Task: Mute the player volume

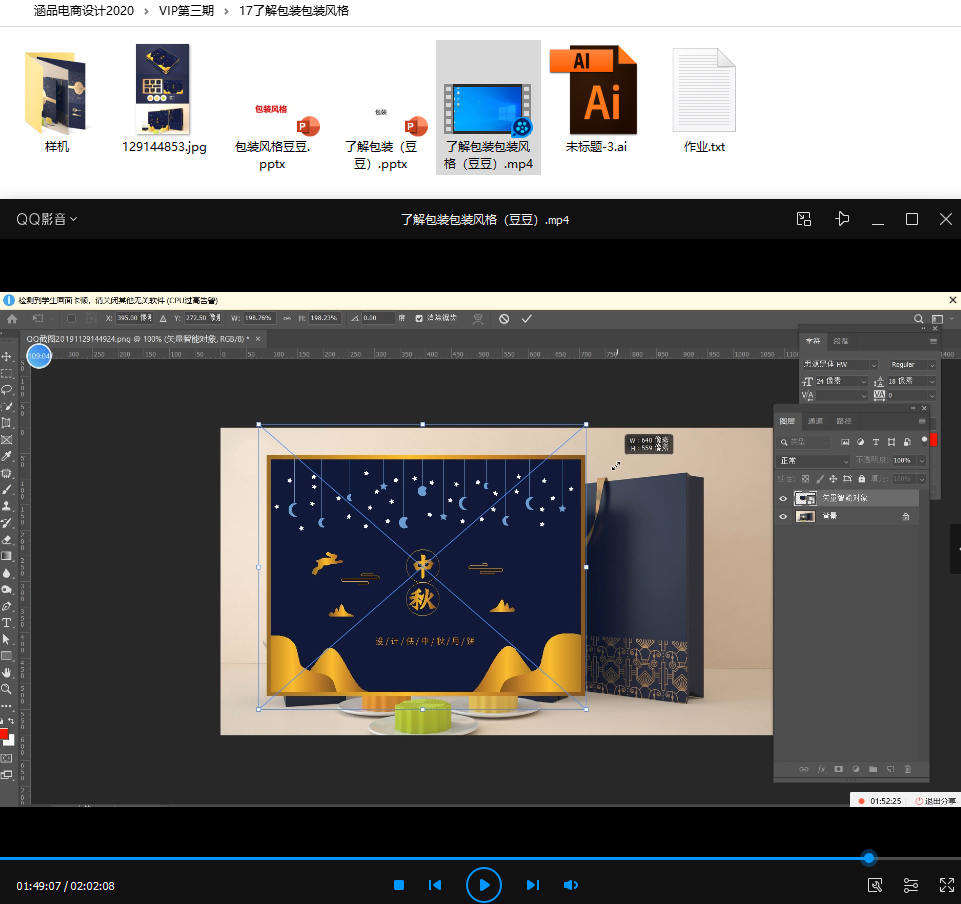Action: tap(571, 885)
